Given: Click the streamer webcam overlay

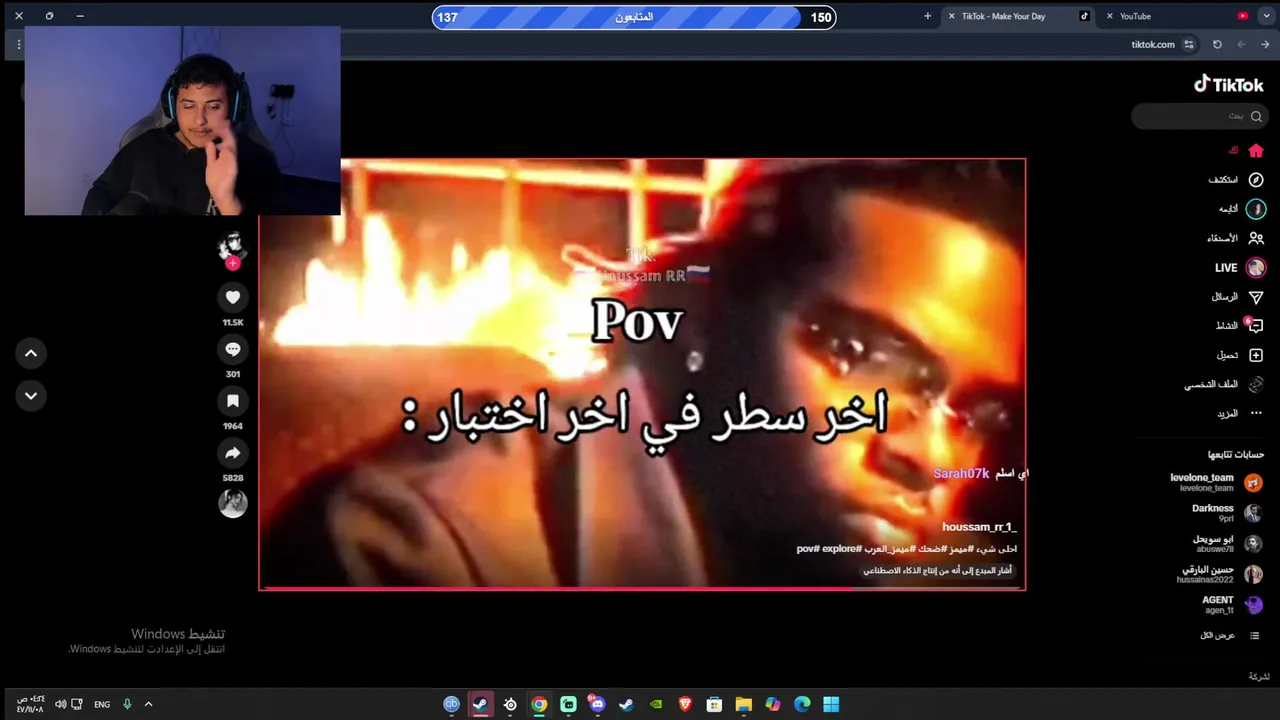Looking at the screenshot, I should [x=182, y=121].
